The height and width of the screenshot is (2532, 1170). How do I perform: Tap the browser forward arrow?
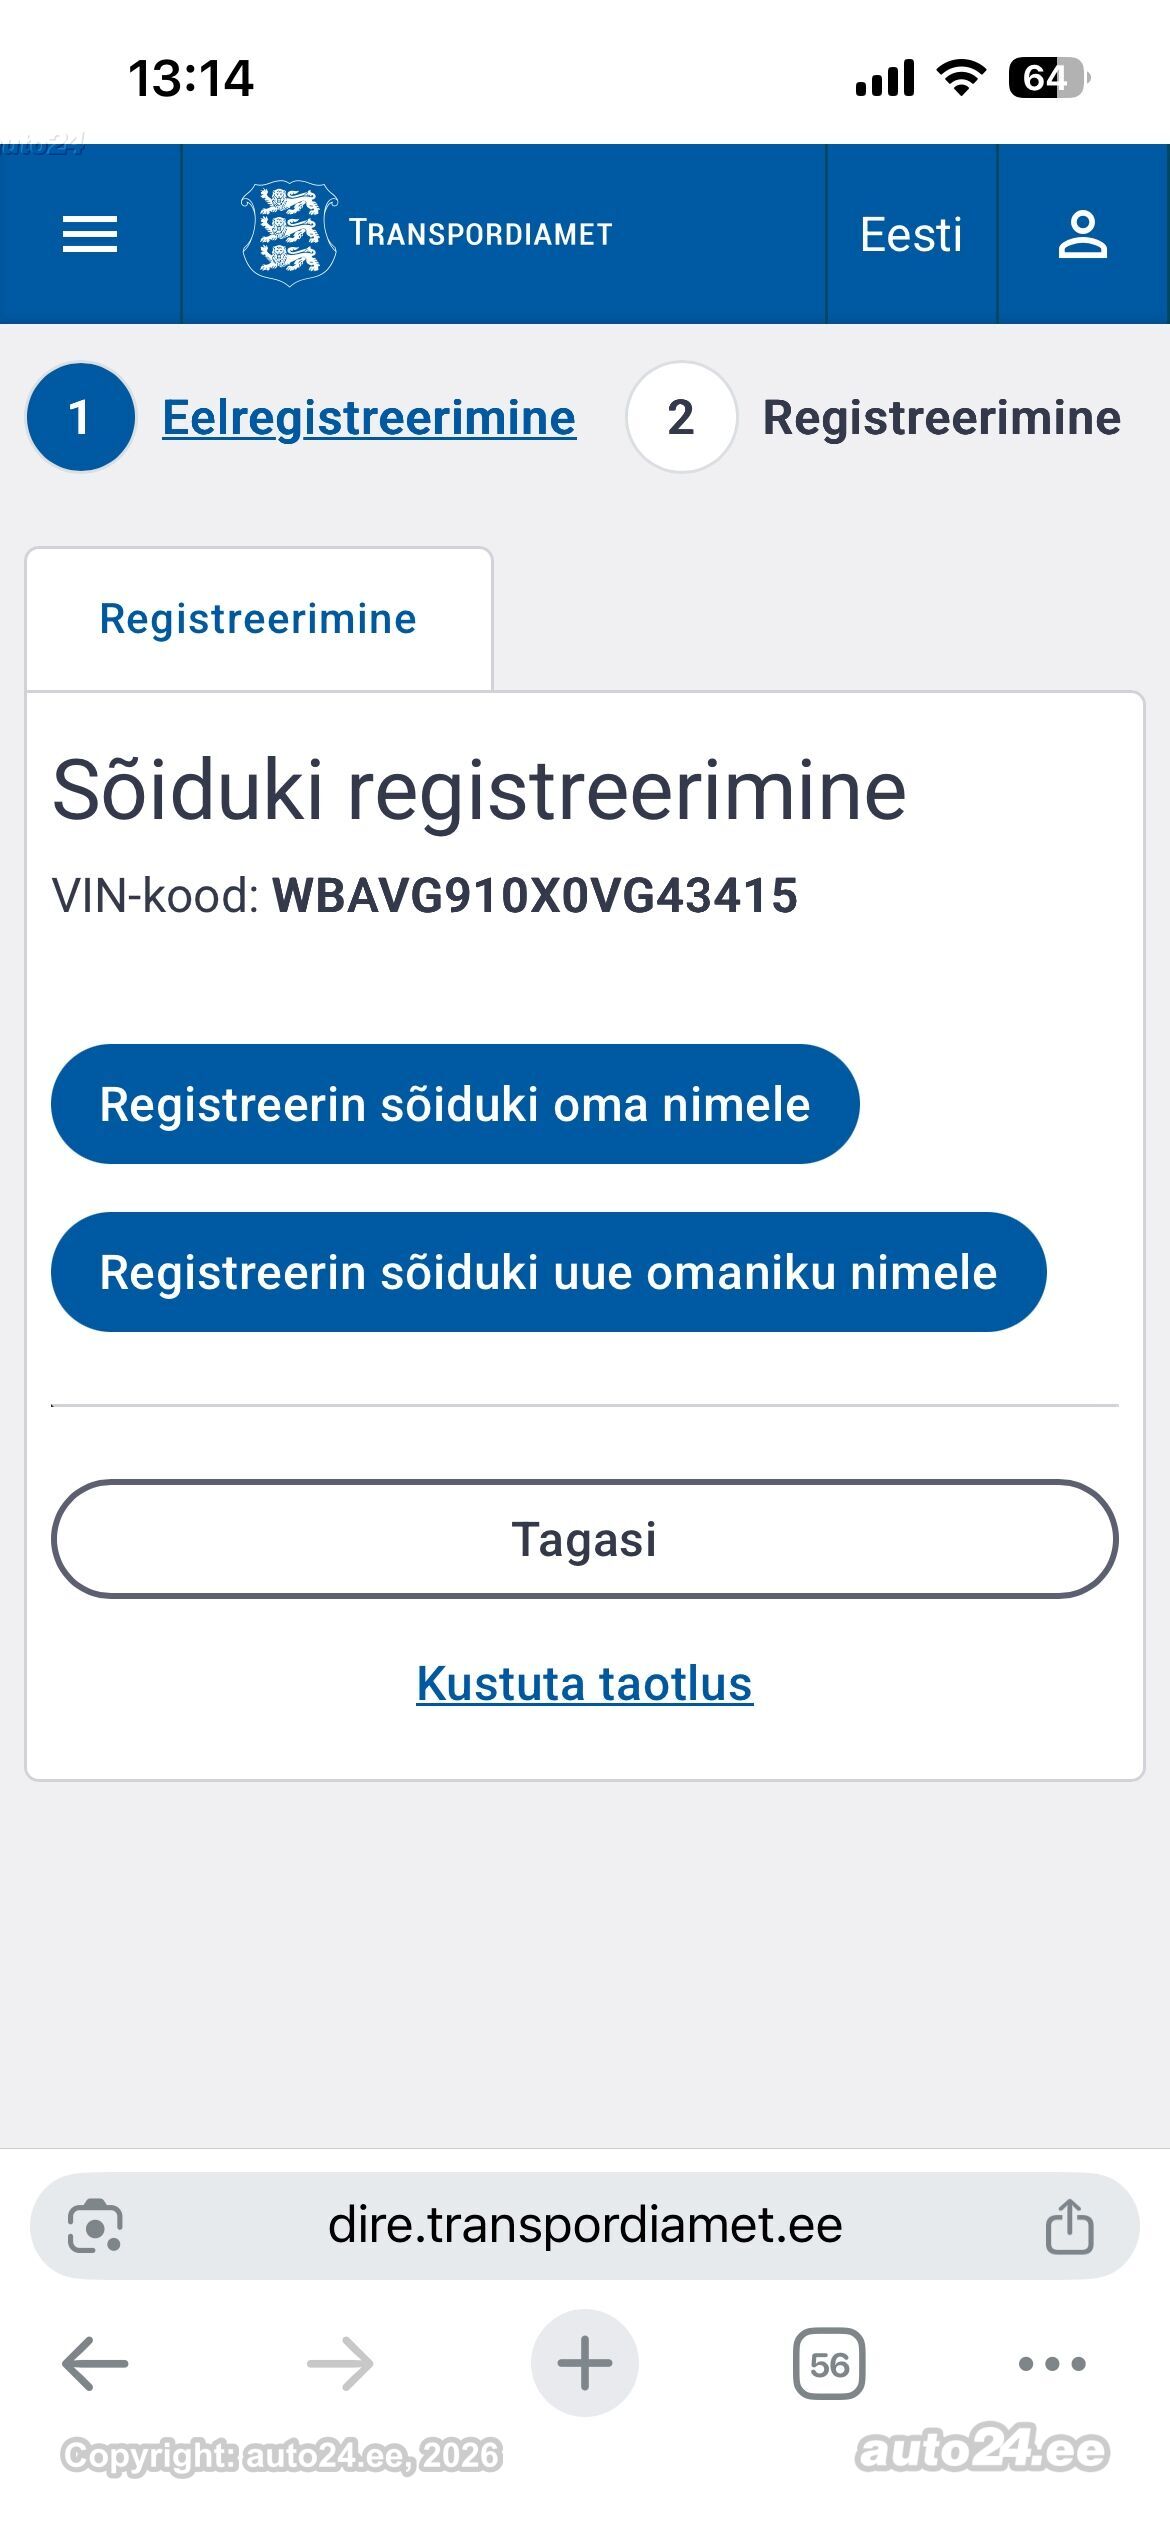pos(340,2364)
